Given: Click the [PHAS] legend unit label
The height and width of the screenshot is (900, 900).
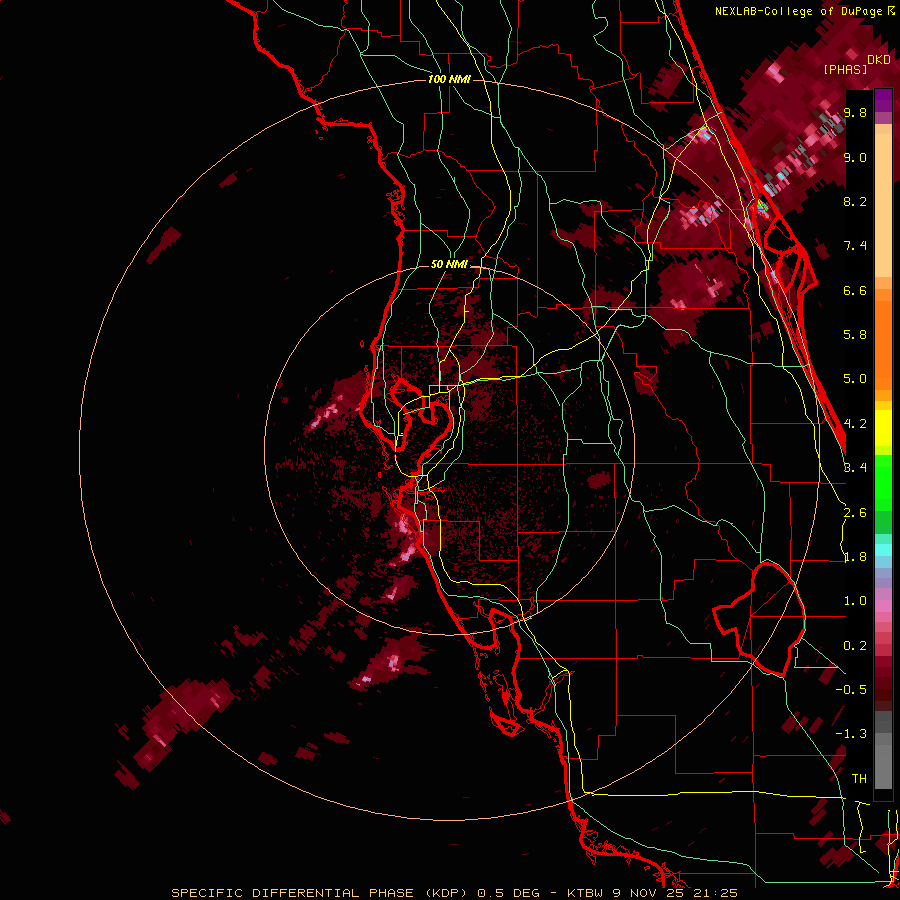Looking at the screenshot, I should 845,70.
